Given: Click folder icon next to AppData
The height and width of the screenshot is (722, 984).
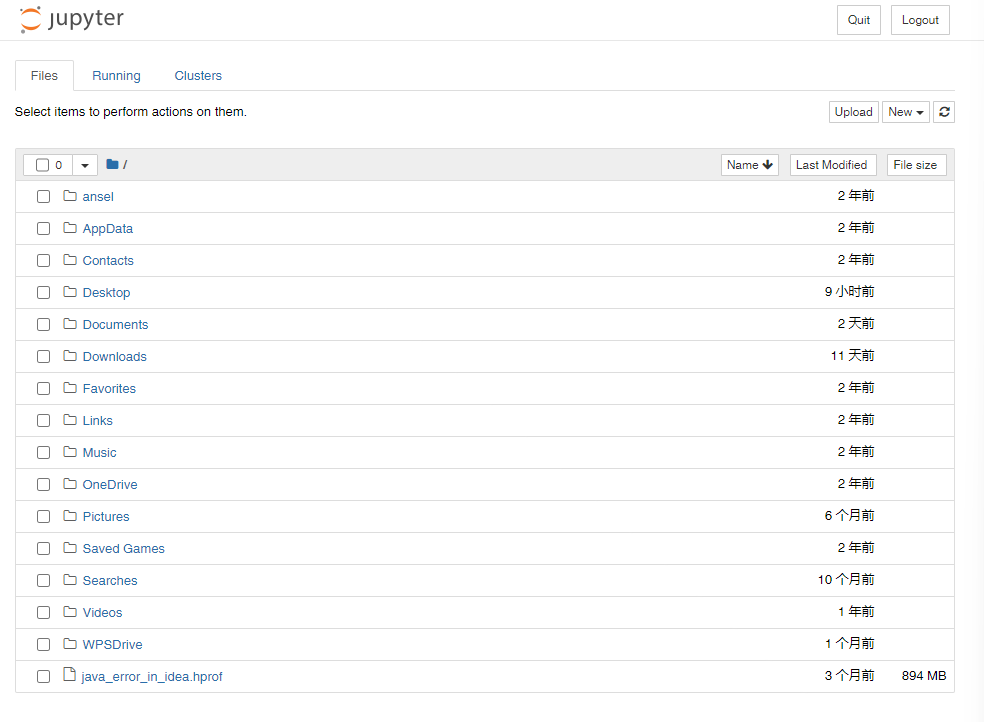Looking at the screenshot, I should (x=70, y=228).
